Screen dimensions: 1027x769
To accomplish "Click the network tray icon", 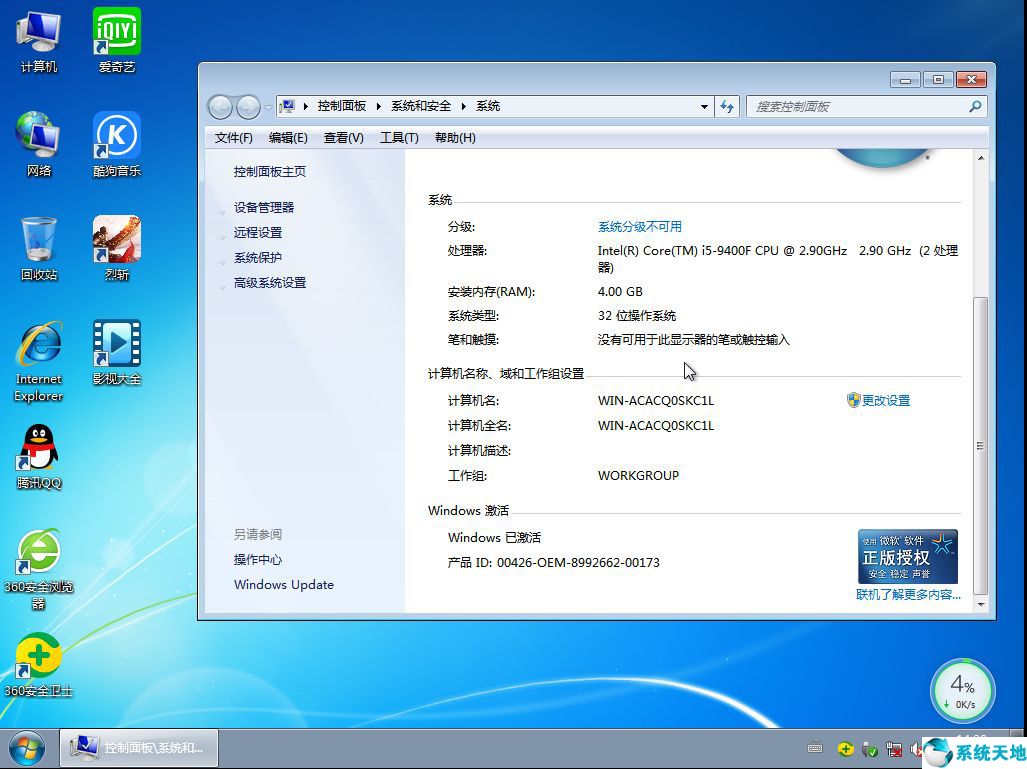I will pos(894,748).
